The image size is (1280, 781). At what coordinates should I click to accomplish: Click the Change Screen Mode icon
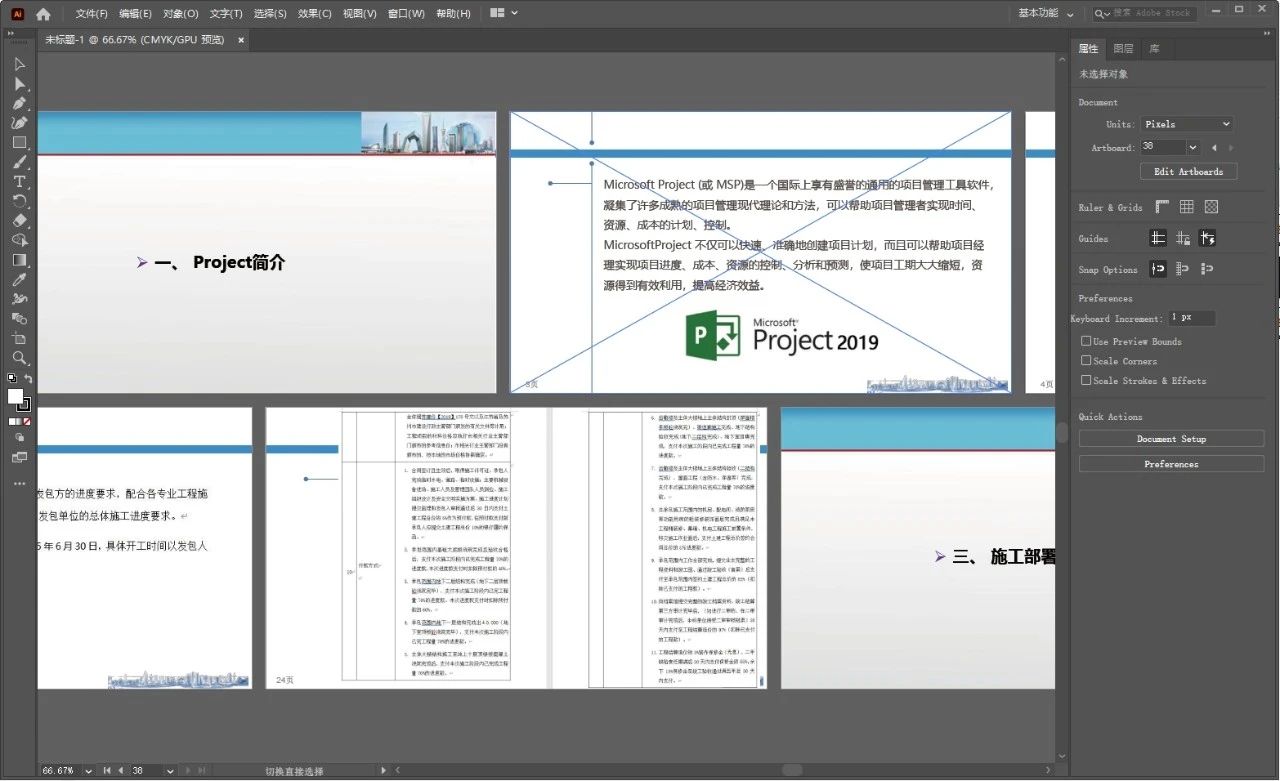tap(19, 457)
